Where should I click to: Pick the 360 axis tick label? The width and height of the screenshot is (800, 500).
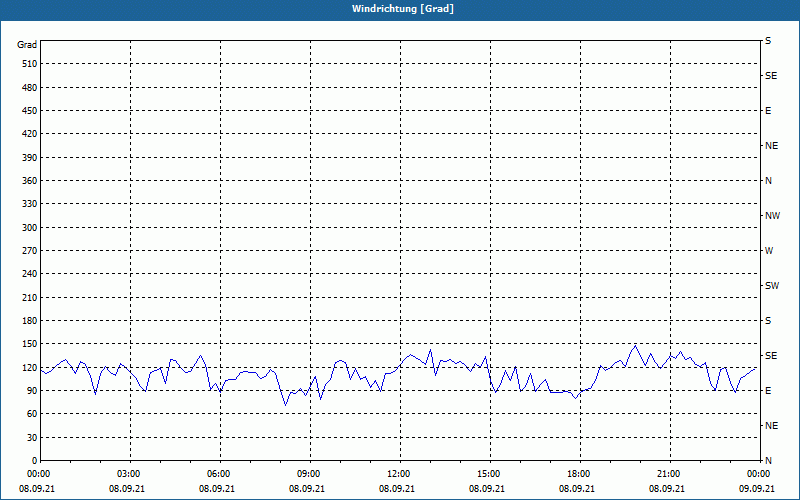click(30, 181)
